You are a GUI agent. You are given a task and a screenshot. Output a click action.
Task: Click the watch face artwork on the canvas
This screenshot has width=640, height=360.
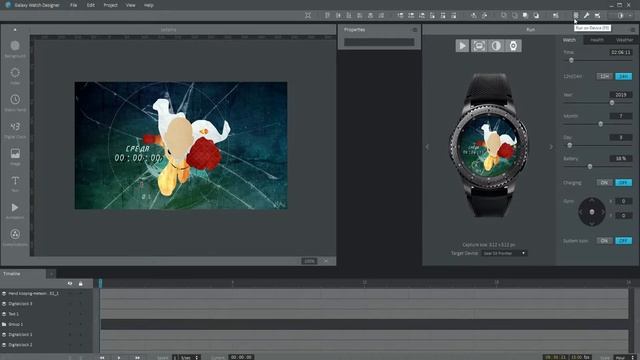pyautogui.click(x=181, y=146)
